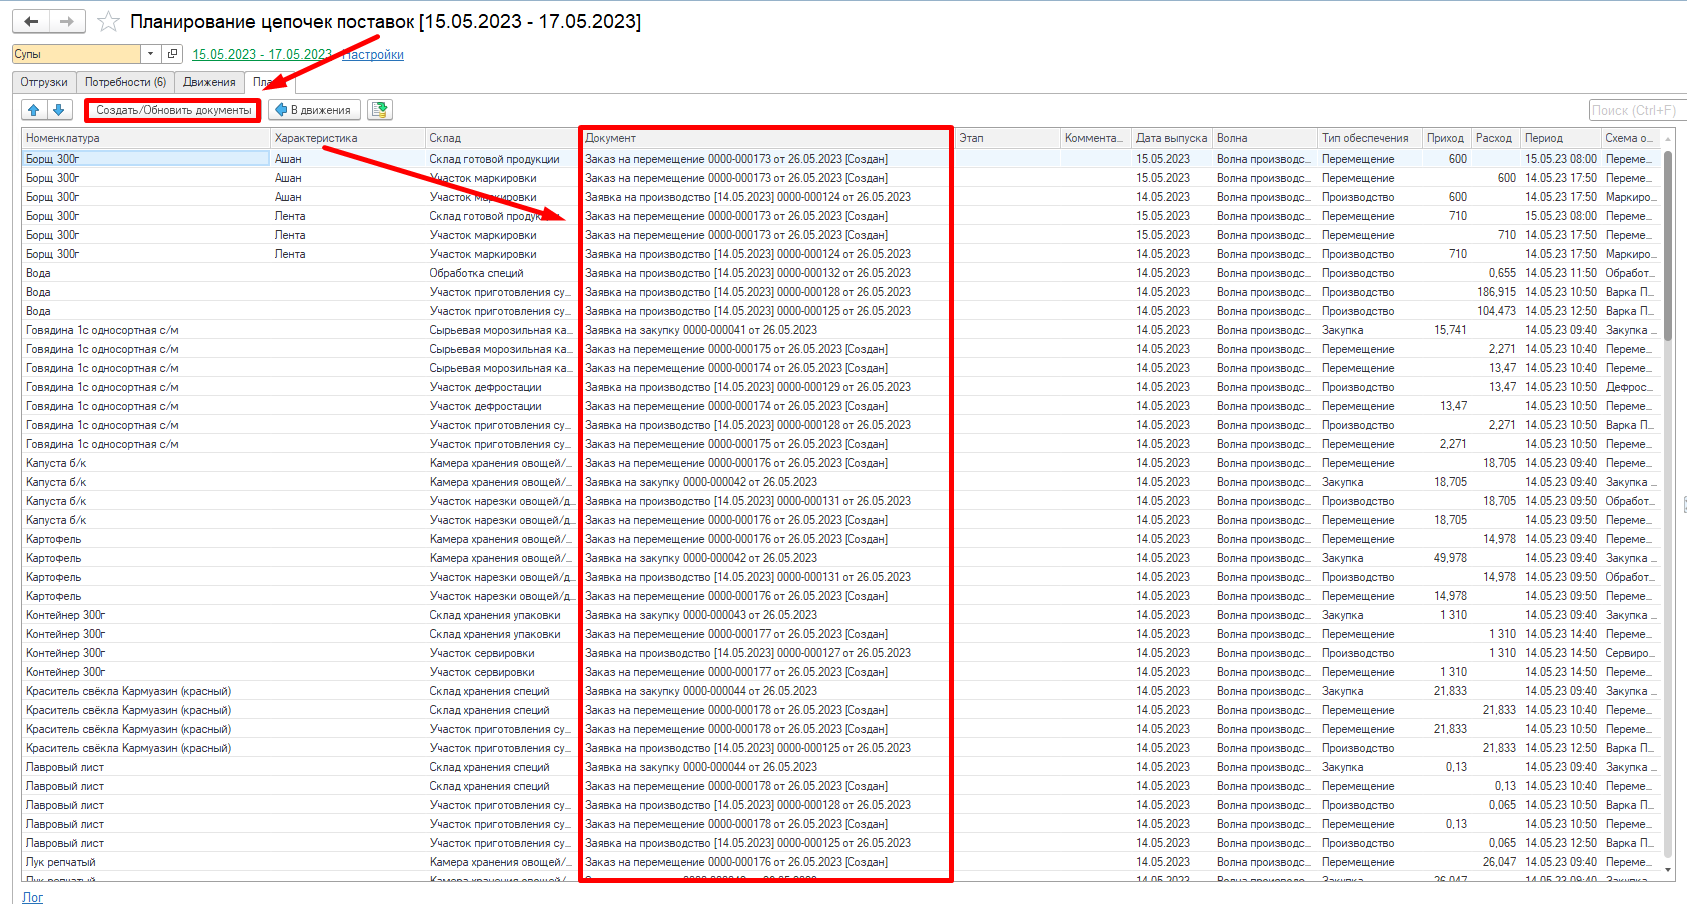
Task: Open the Лог link at bottom
Action: click(33, 897)
